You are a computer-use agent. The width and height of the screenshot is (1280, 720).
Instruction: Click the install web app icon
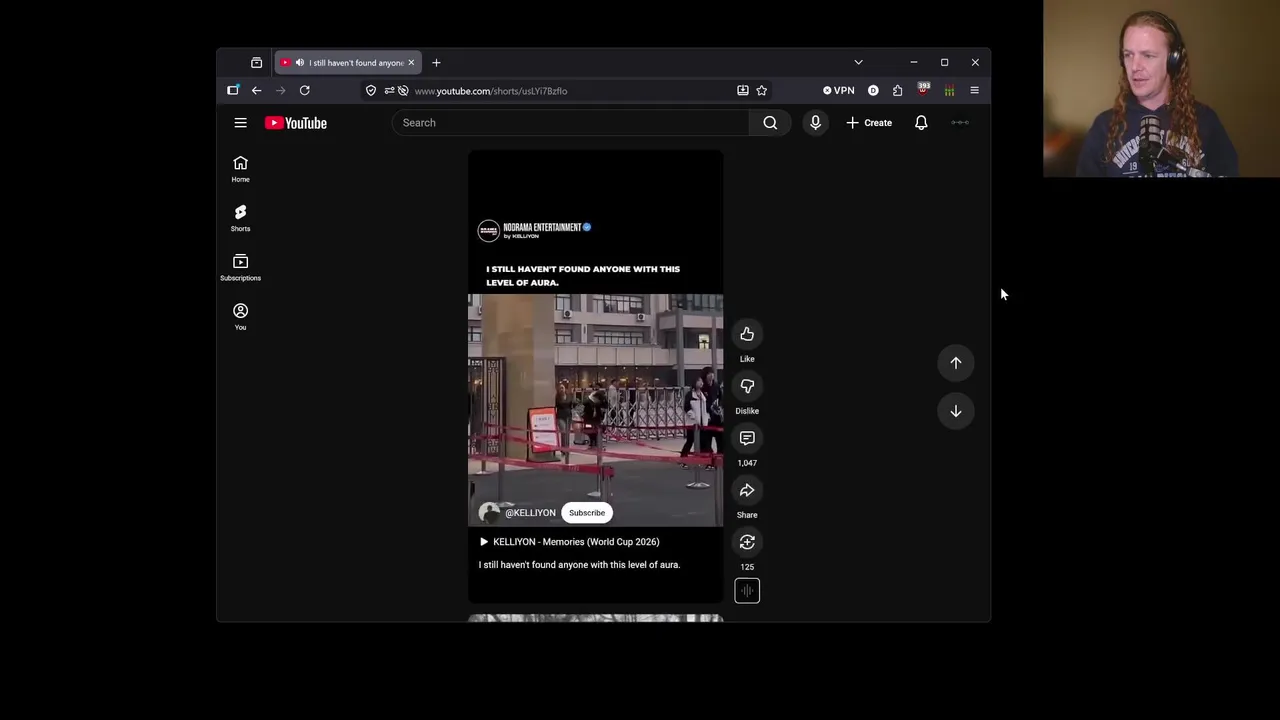tap(743, 91)
